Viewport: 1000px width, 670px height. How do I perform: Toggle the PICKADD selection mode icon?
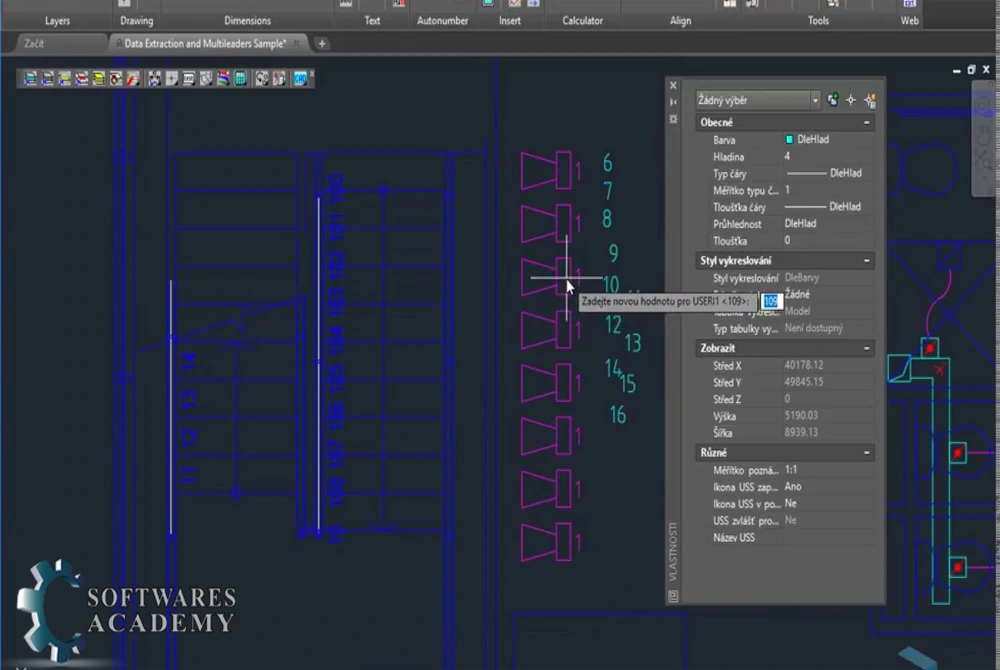pyautogui.click(x=833, y=99)
